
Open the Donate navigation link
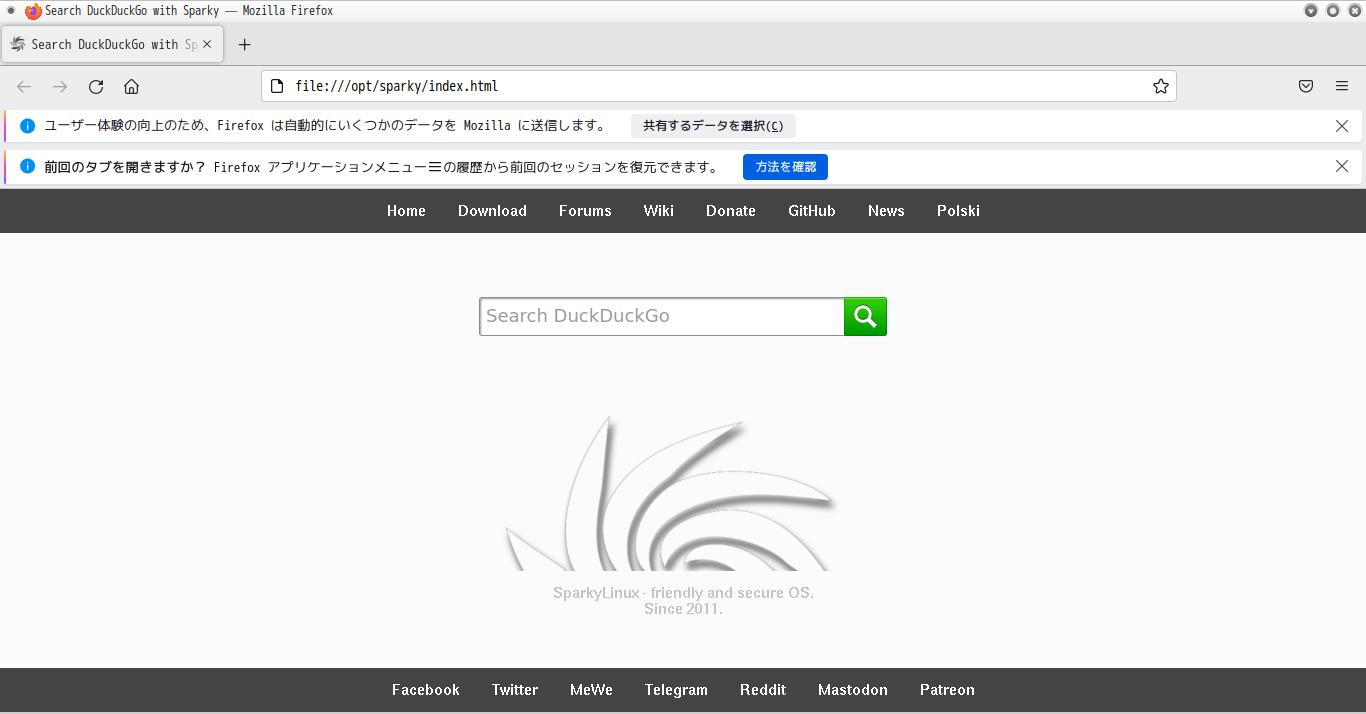pos(731,211)
